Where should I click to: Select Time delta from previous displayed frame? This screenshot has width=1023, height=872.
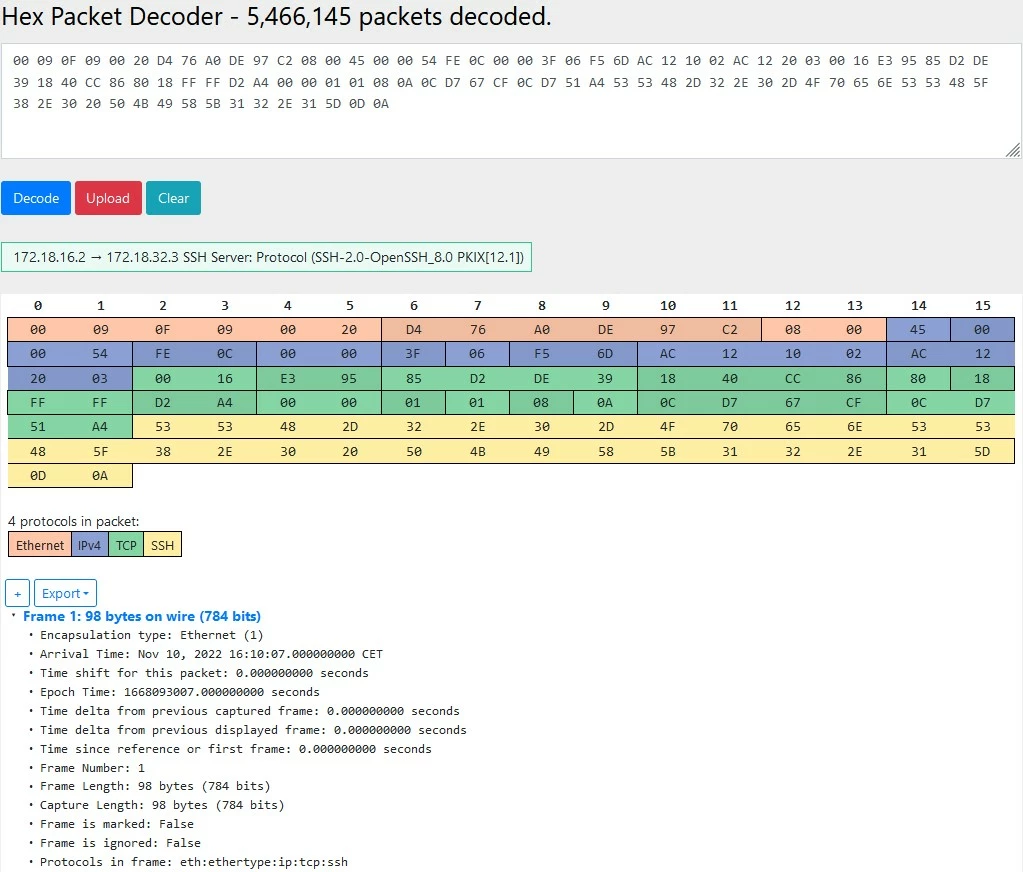[x=253, y=729]
